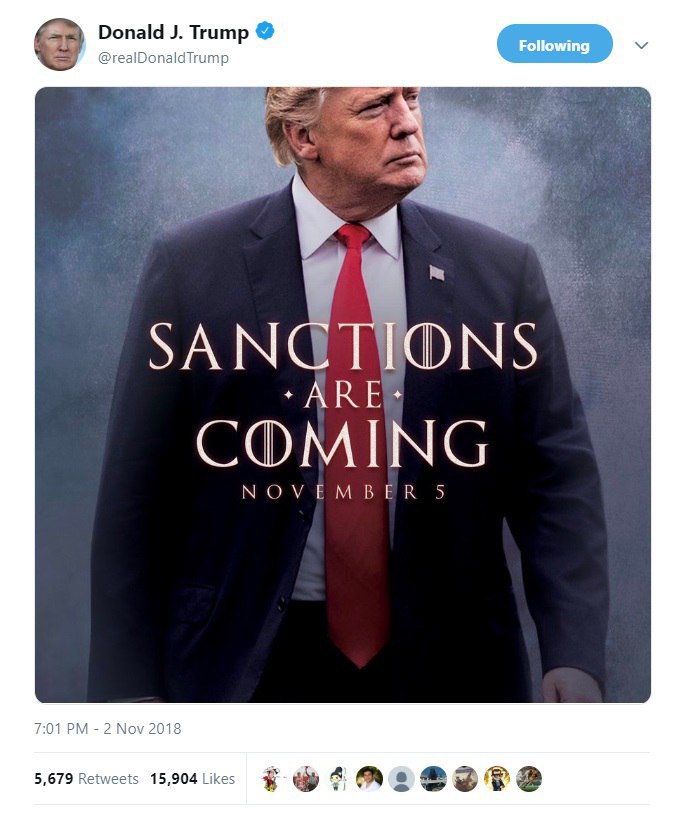Open the blue sky building liker avatar

[433, 779]
